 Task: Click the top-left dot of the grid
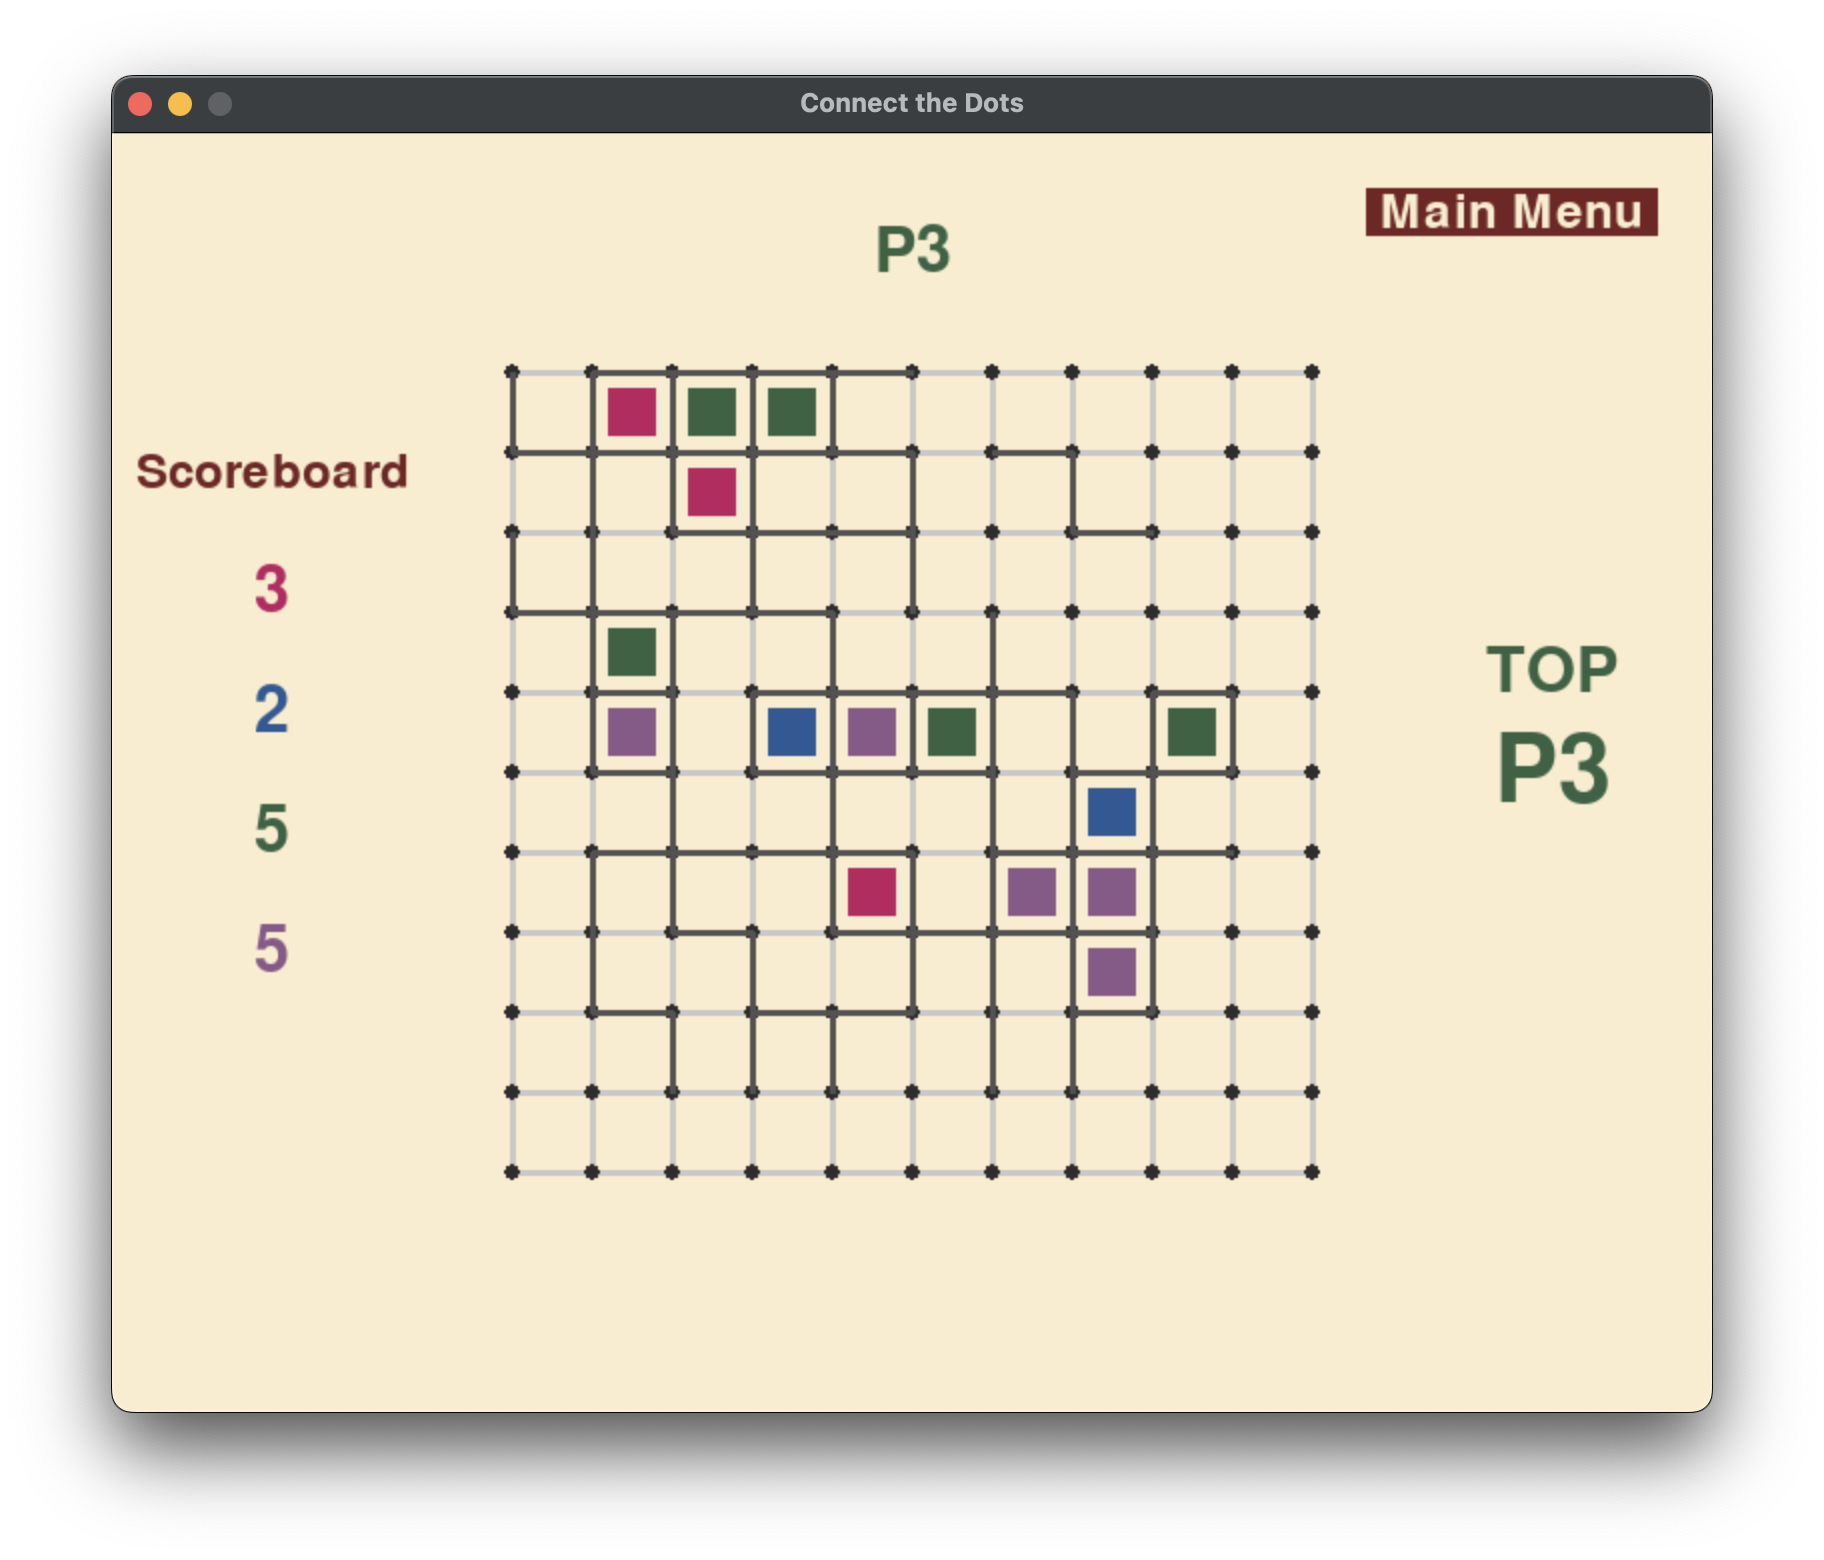tap(511, 371)
